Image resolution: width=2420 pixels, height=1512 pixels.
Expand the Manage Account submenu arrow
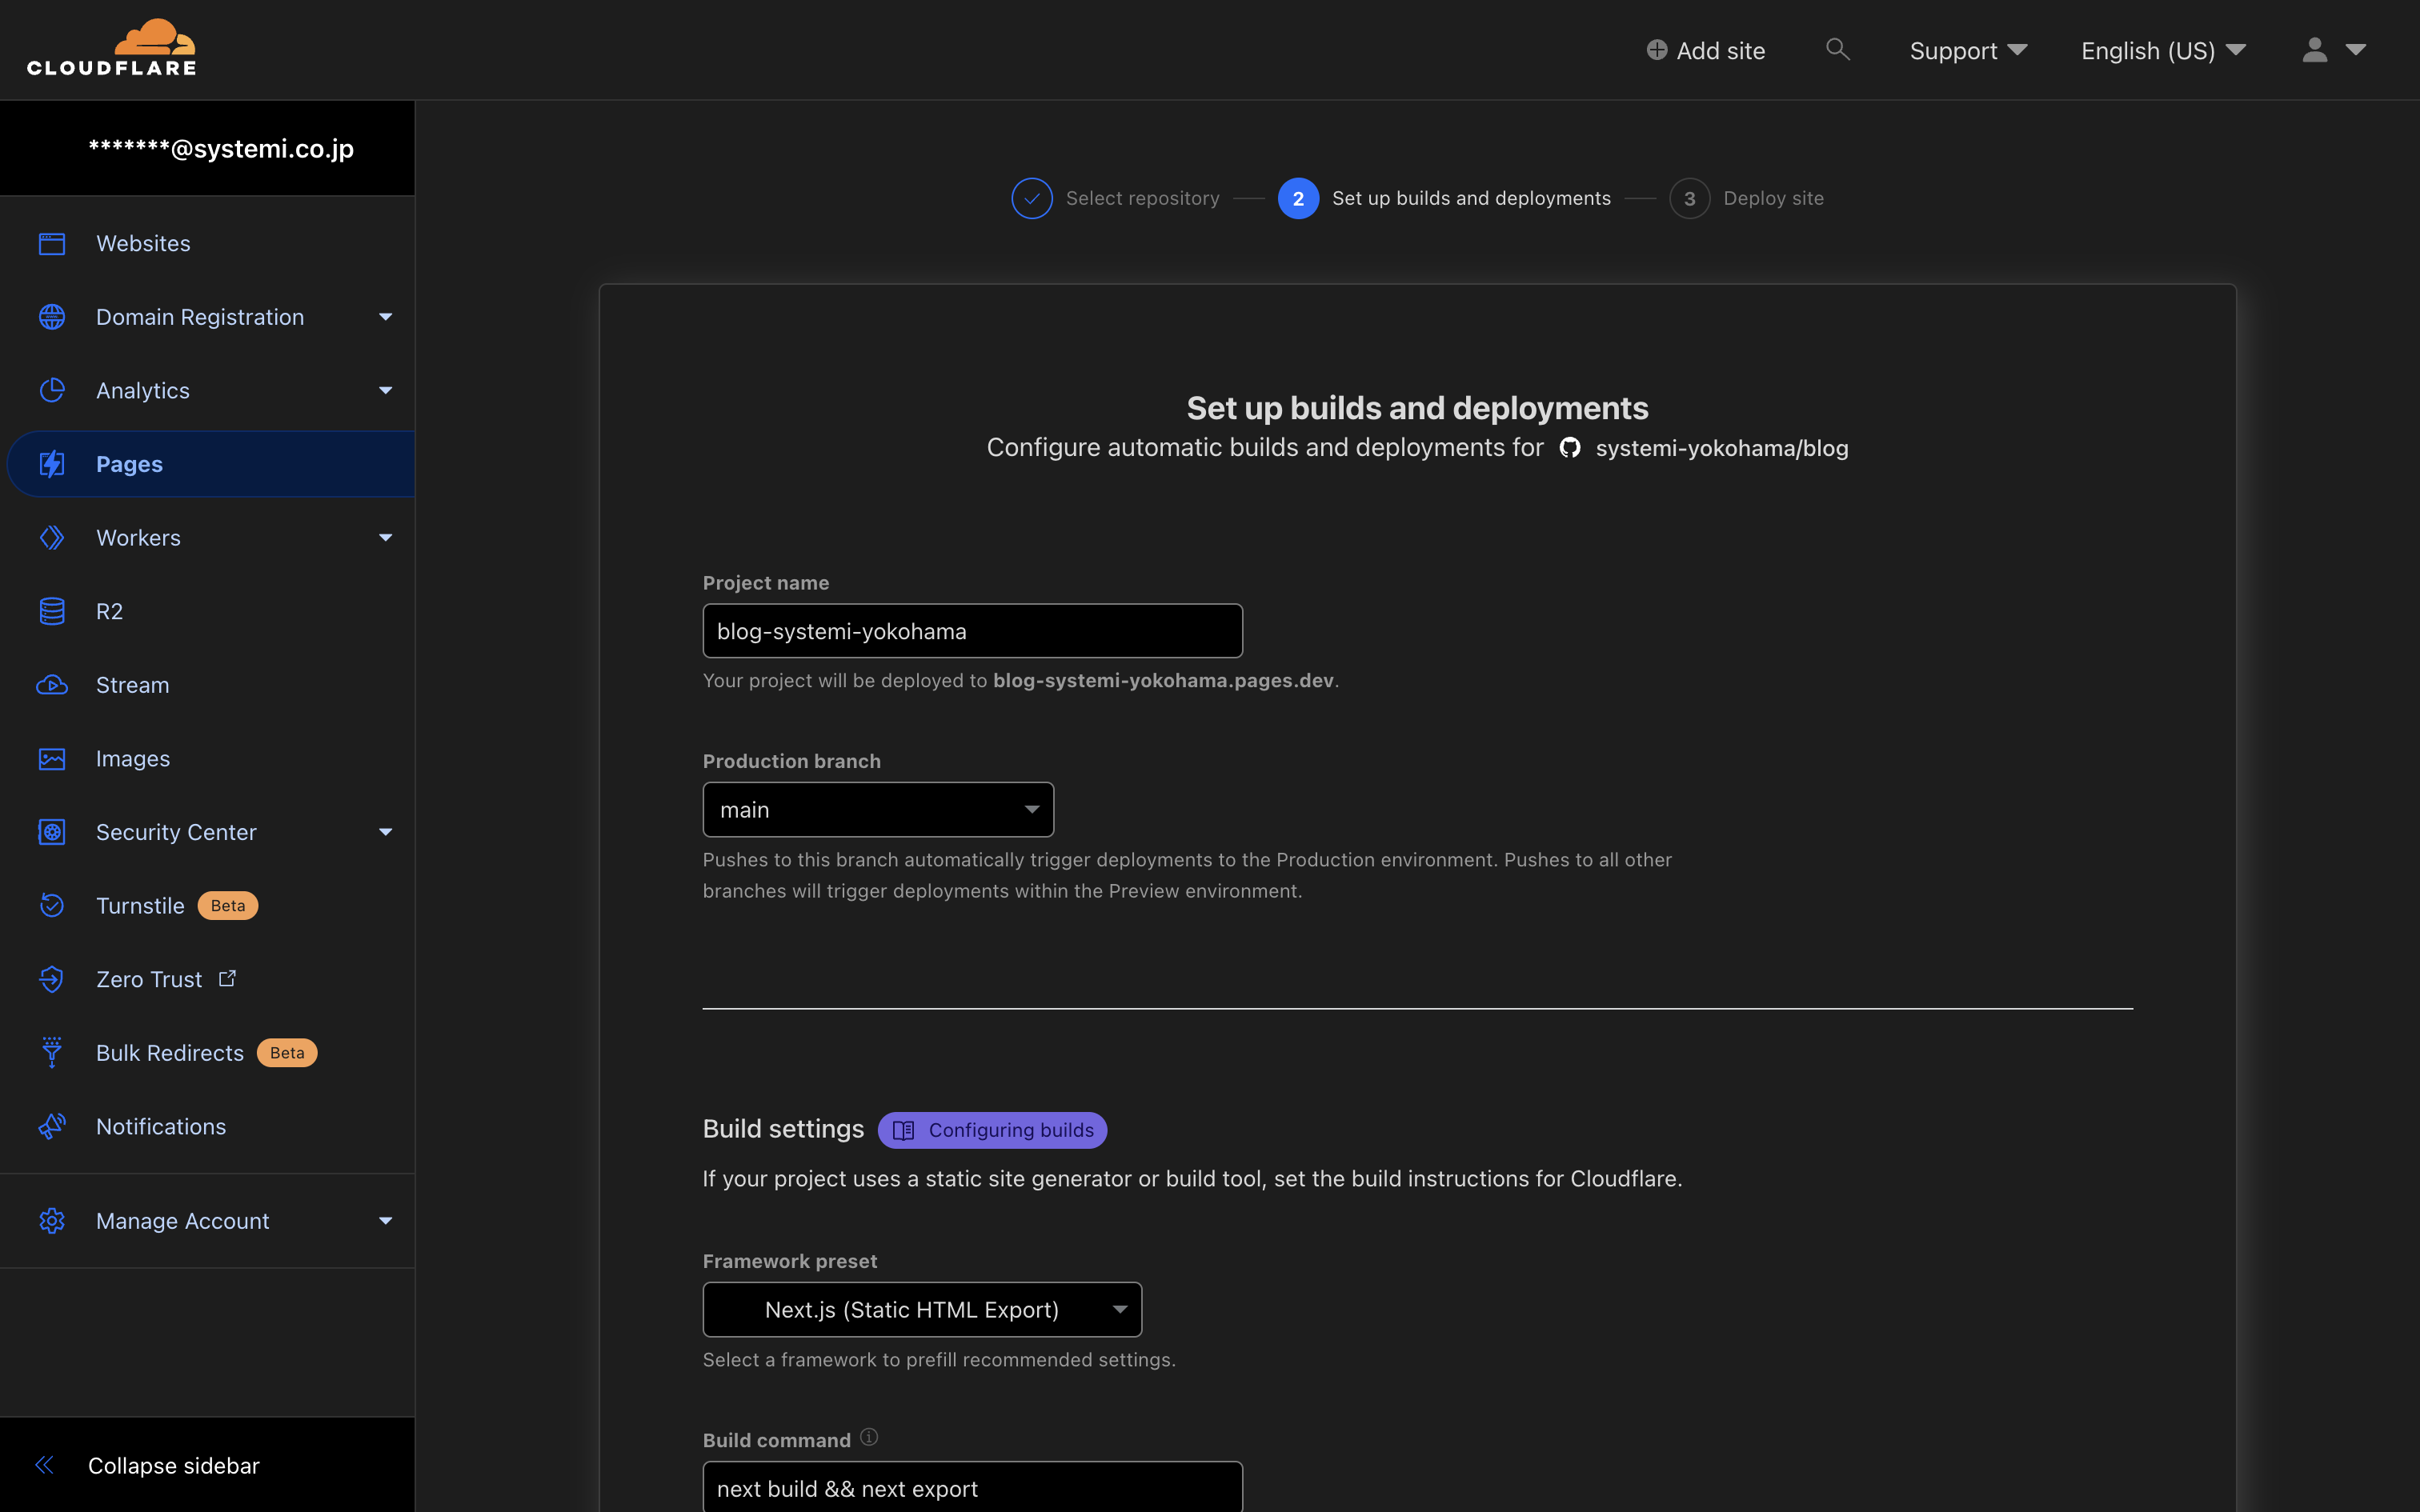(385, 1221)
